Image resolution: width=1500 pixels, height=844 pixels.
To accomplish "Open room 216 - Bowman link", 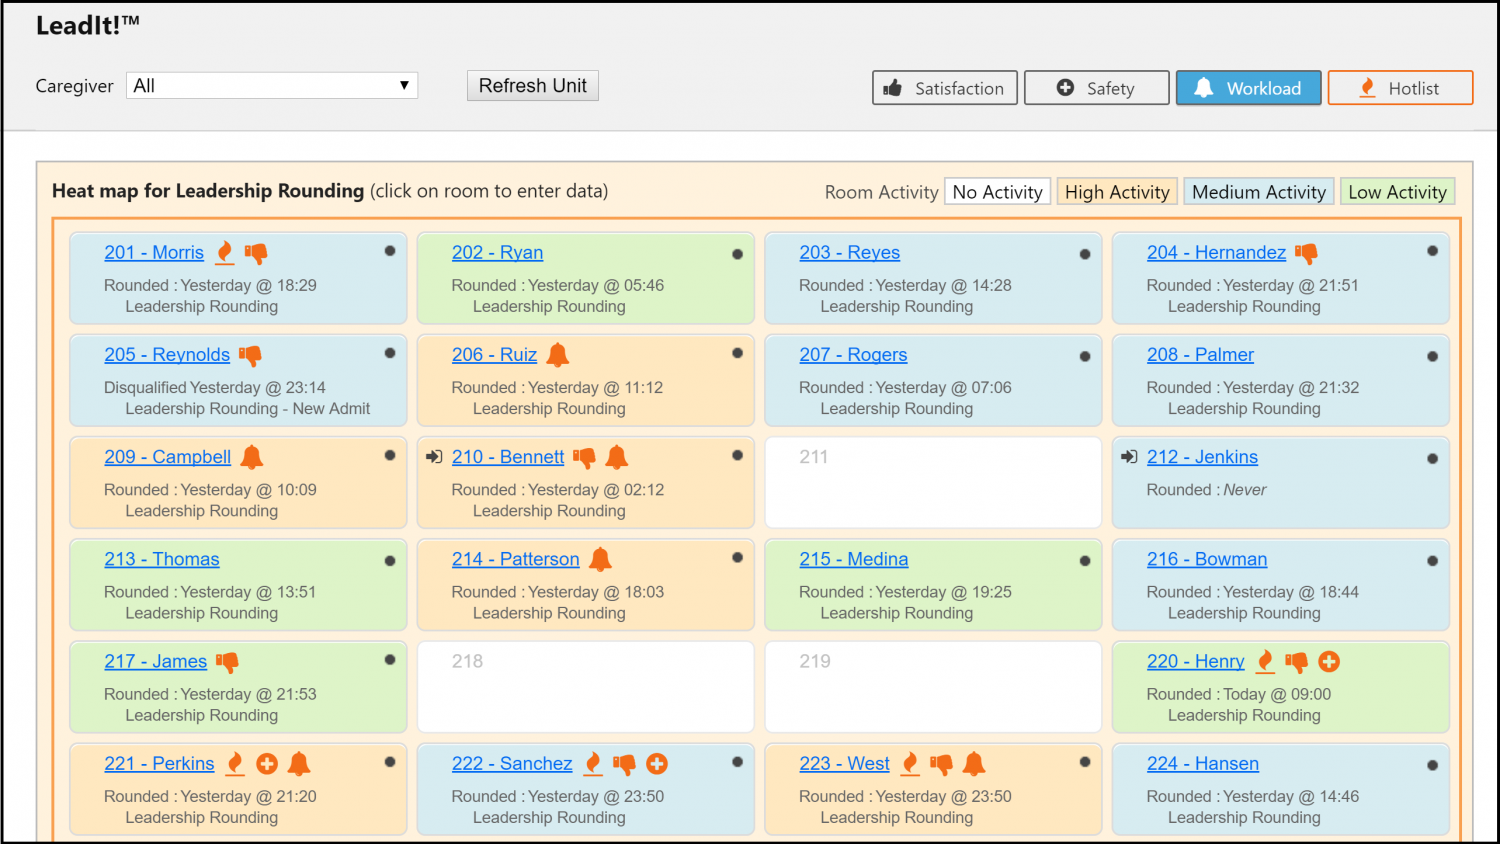I will (1206, 559).
